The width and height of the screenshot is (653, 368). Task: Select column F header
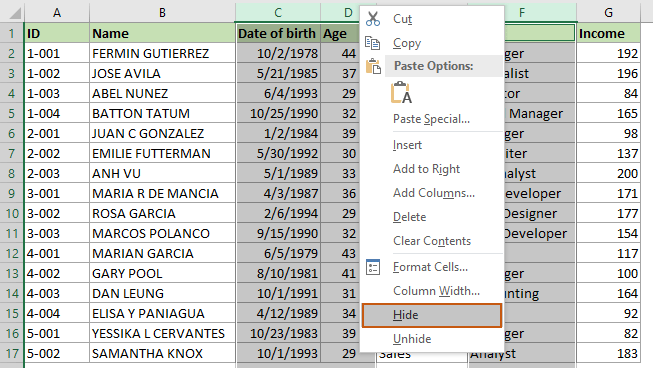540,13
